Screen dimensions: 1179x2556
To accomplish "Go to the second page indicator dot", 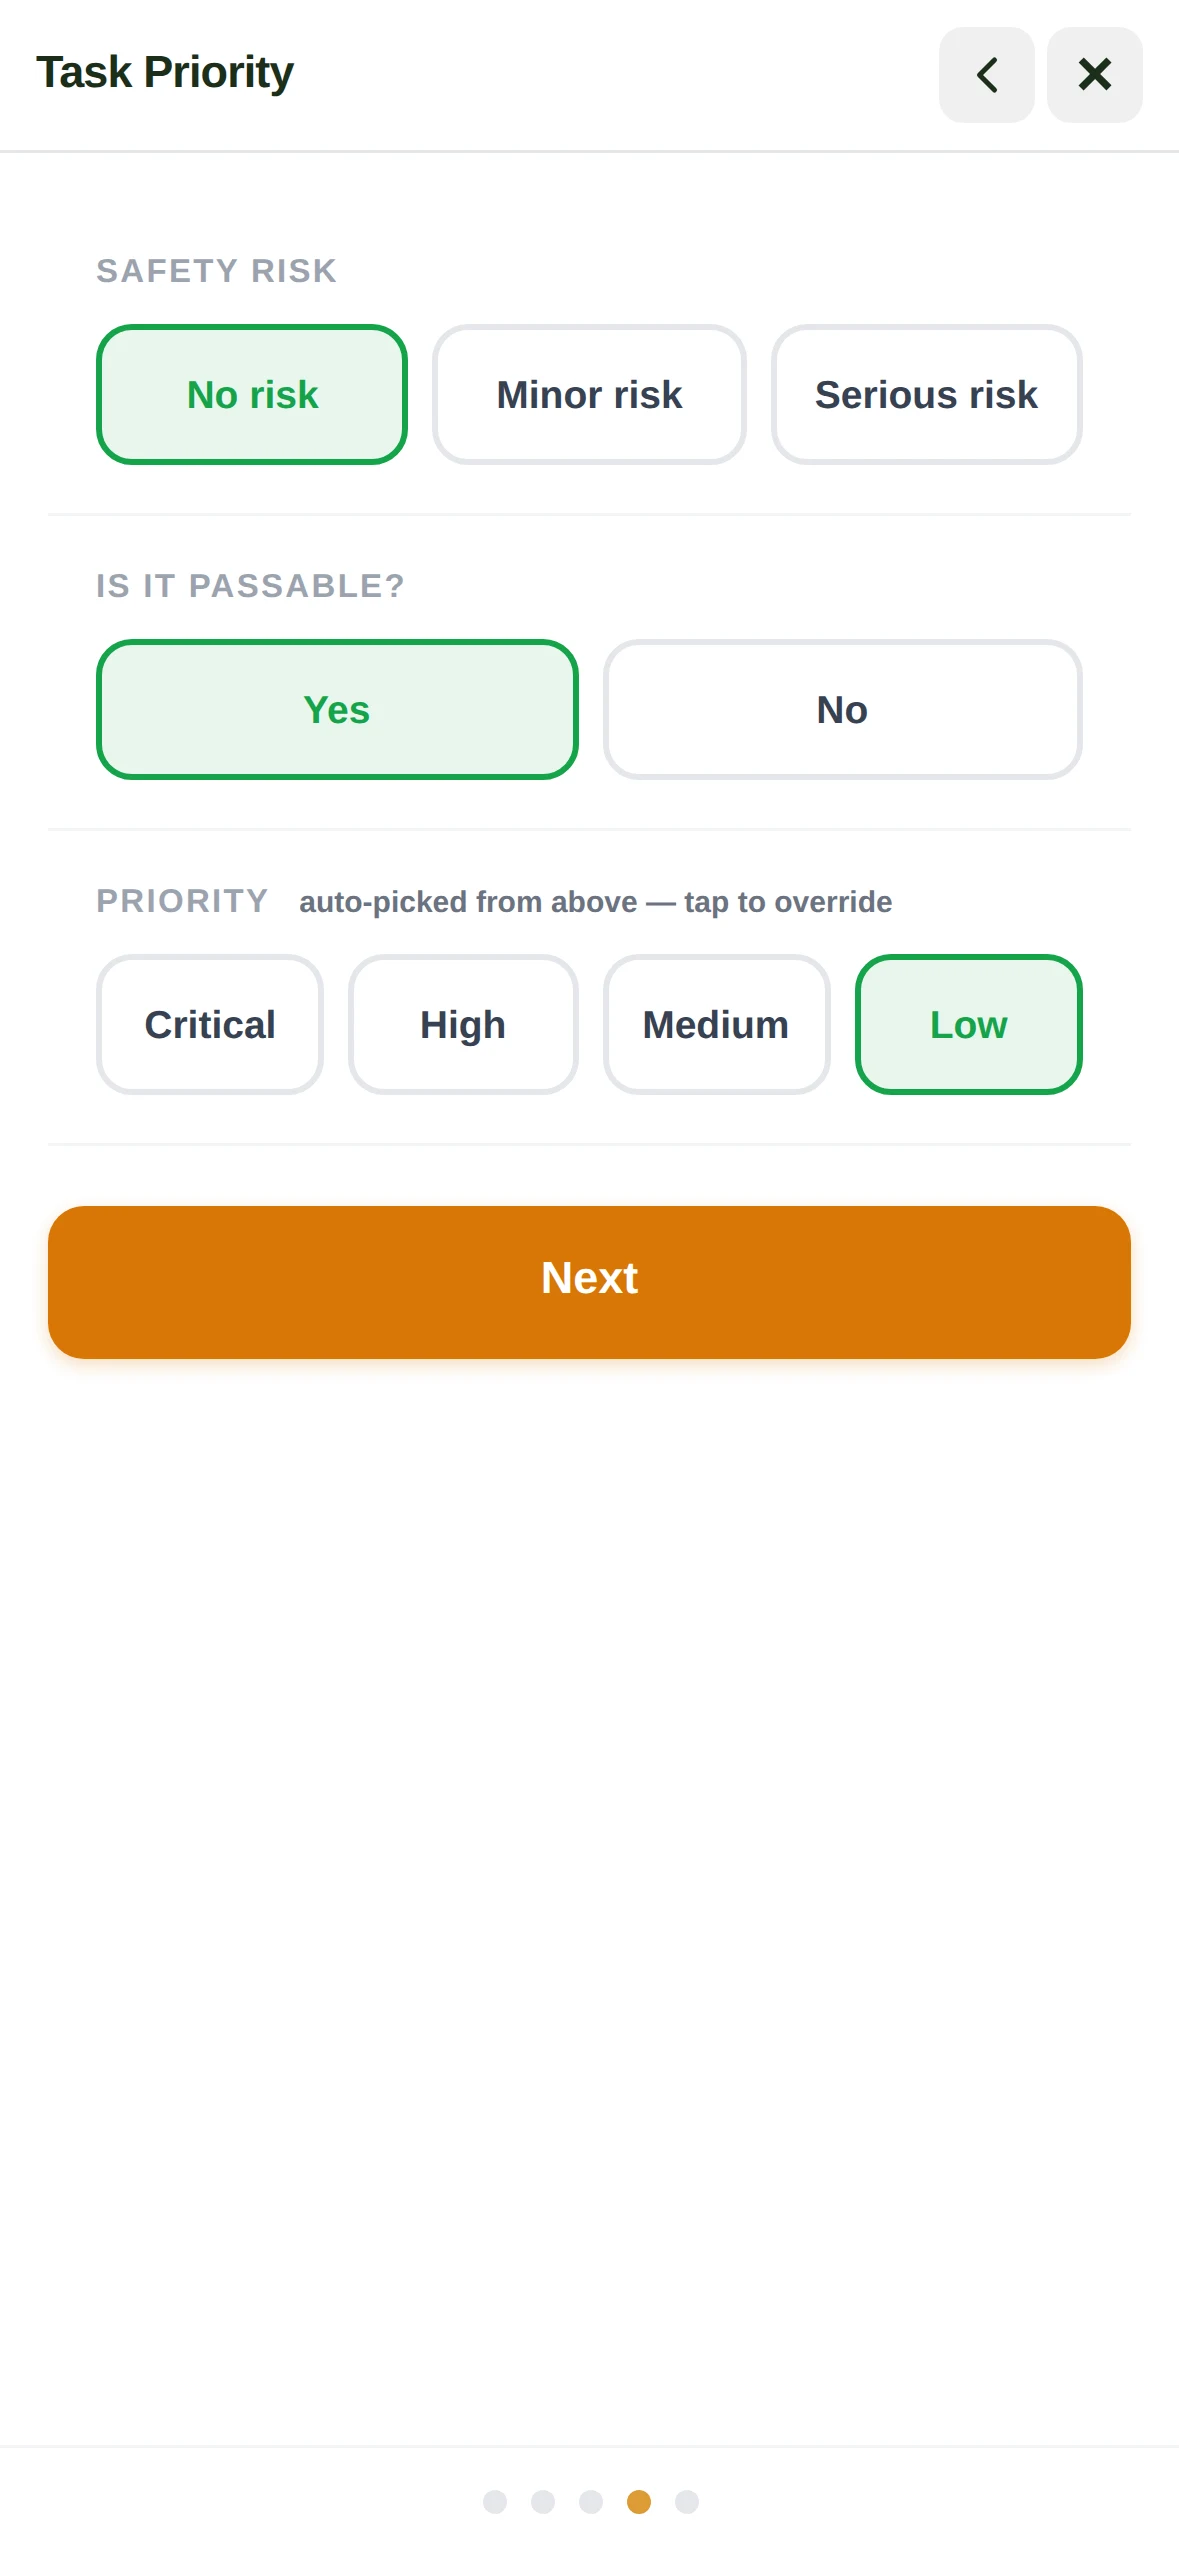I will click(x=543, y=2501).
